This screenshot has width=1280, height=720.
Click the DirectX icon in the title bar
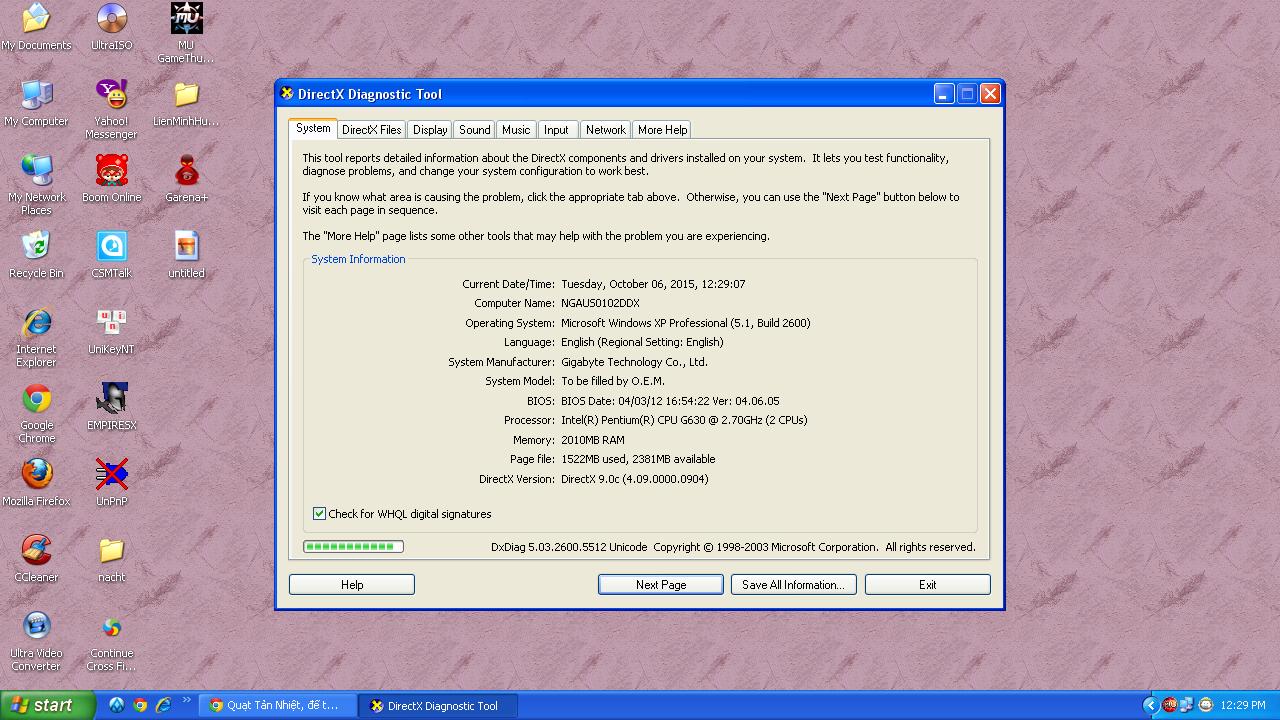[287, 93]
